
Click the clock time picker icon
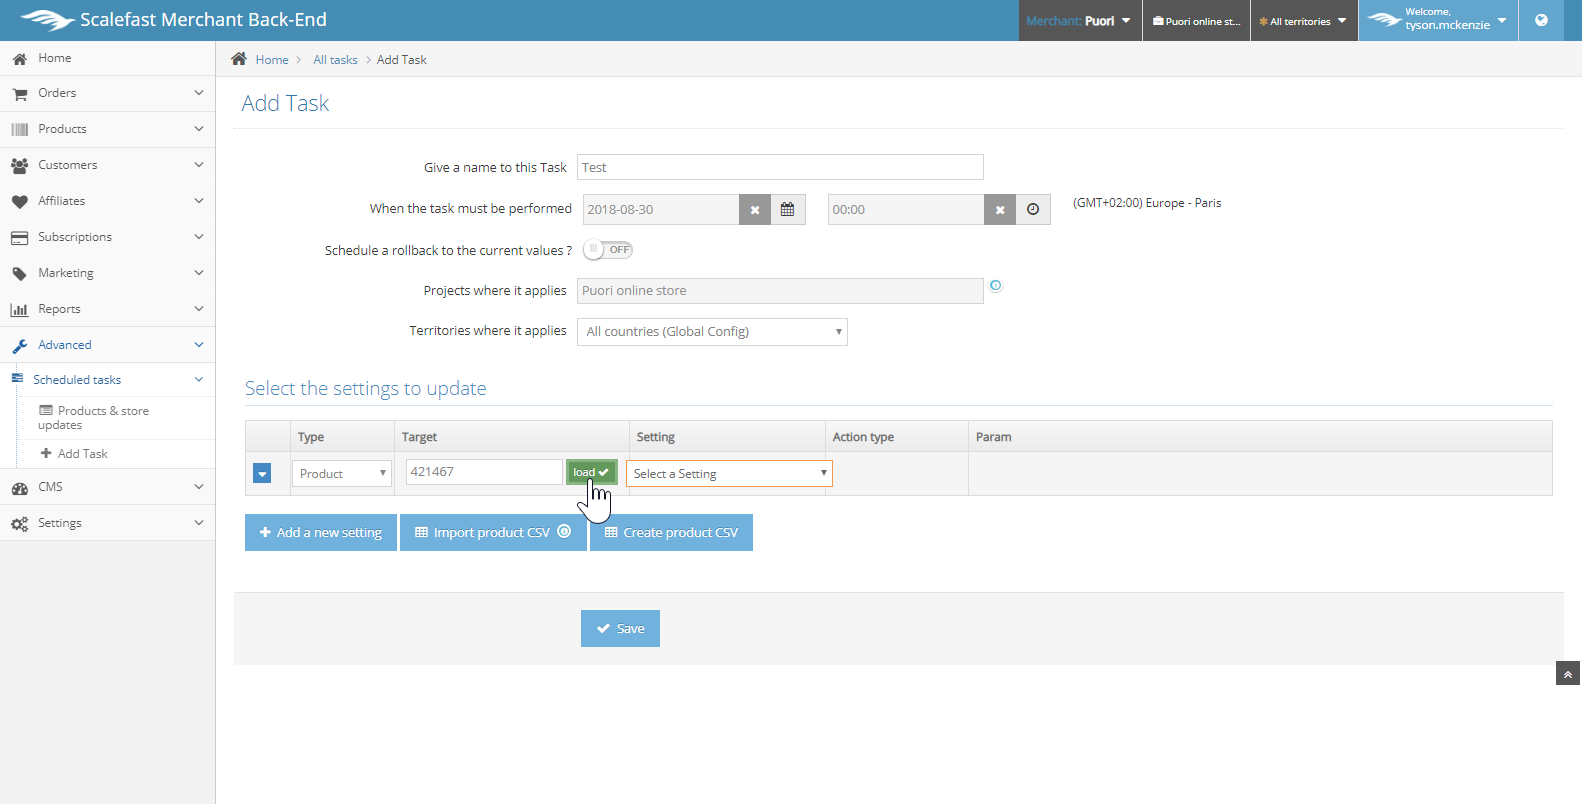(1033, 210)
